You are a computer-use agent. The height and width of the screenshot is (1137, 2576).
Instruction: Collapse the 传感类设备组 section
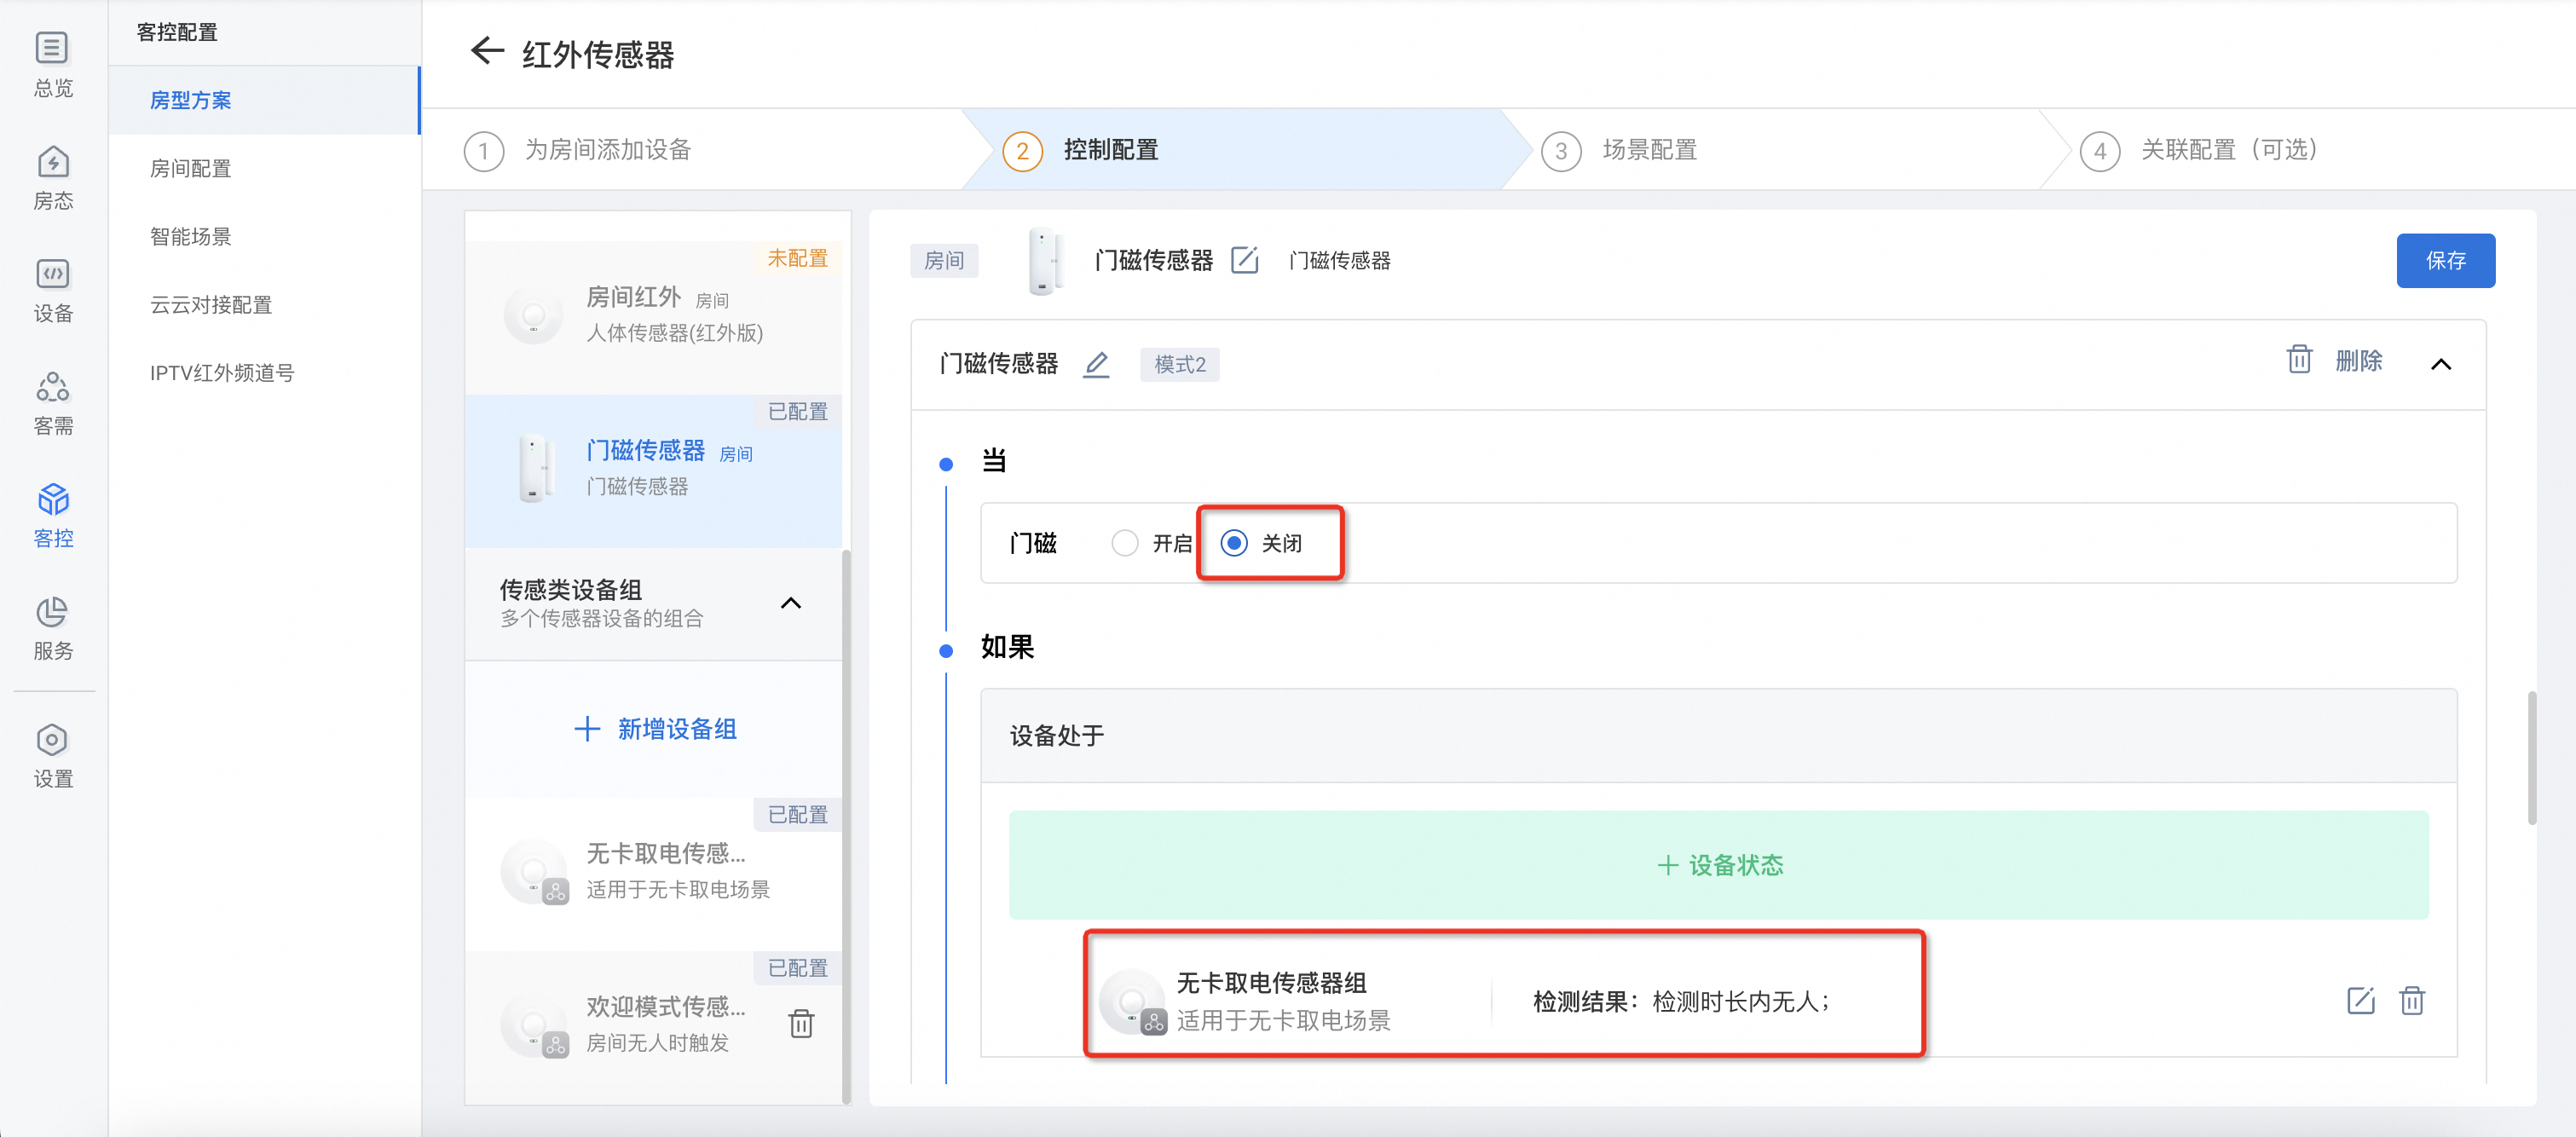point(791,603)
